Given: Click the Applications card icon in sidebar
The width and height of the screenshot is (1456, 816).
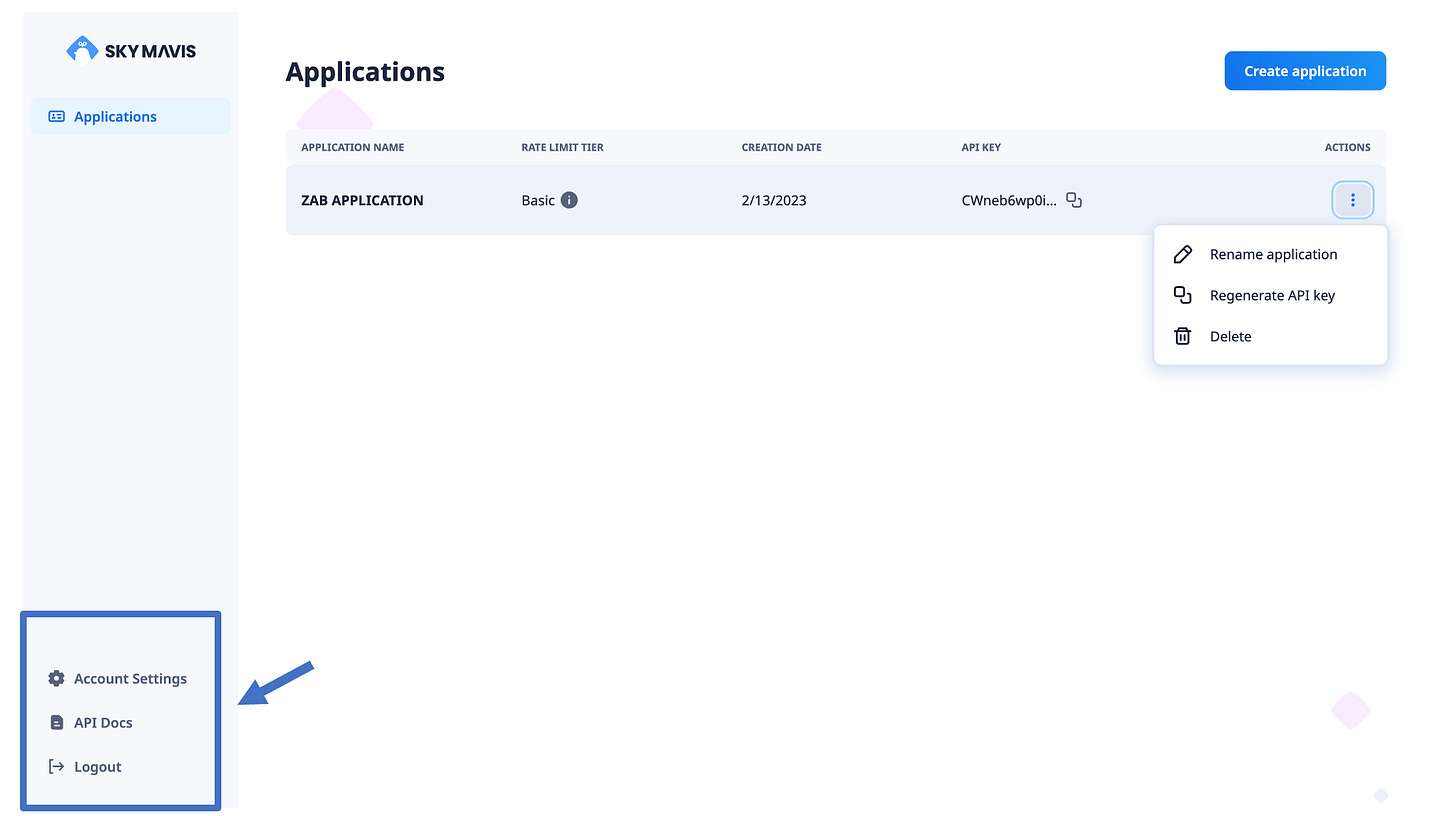Looking at the screenshot, I should (57, 116).
